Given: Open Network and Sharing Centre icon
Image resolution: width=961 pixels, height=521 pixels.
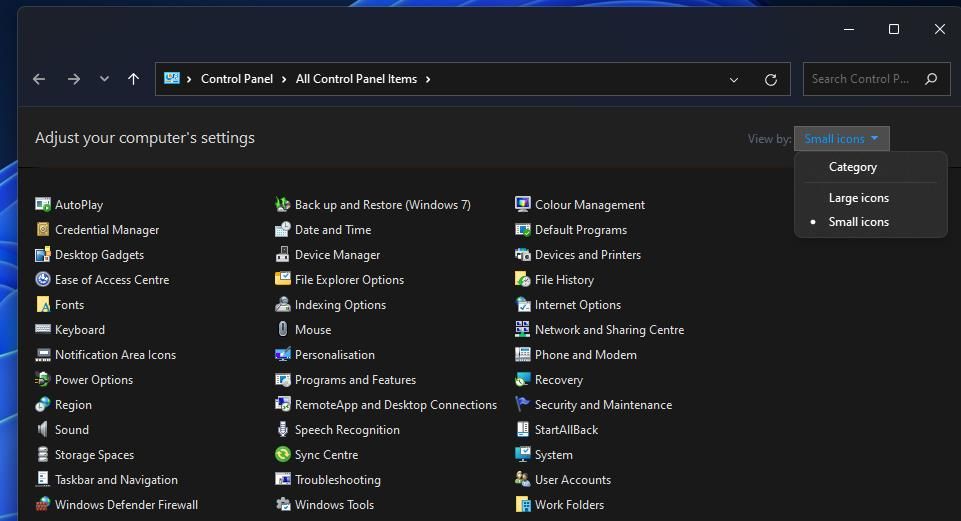Looking at the screenshot, I should click(523, 330).
